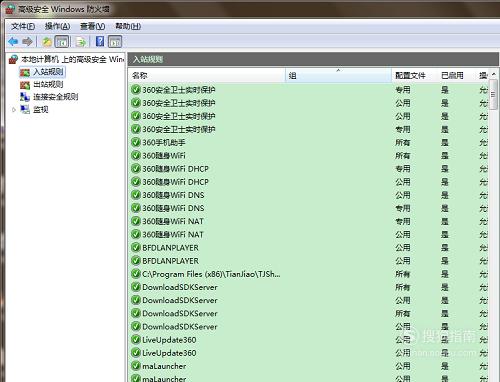The image size is (500, 382).
Task: Sort by the 组 column header
Action: (x=338, y=76)
